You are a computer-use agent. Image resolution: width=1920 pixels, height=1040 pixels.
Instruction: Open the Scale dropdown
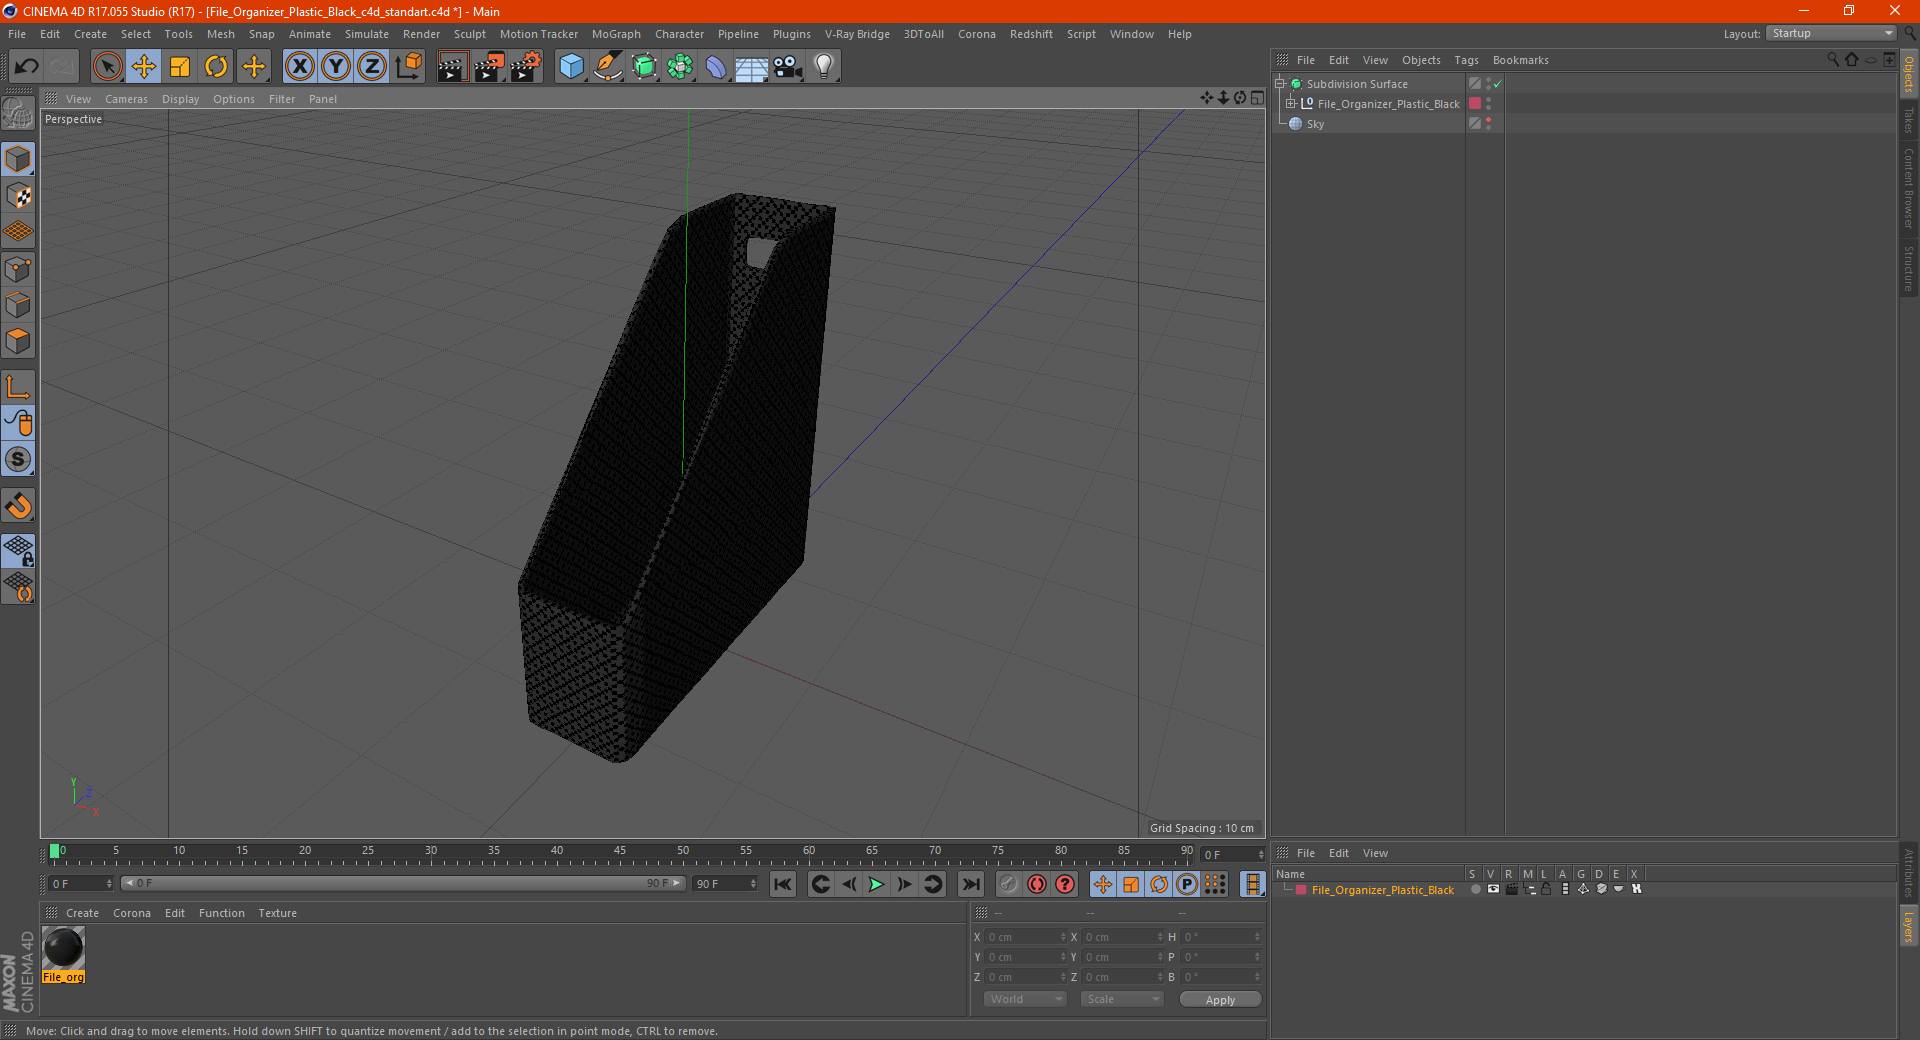(x=1122, y=999)
